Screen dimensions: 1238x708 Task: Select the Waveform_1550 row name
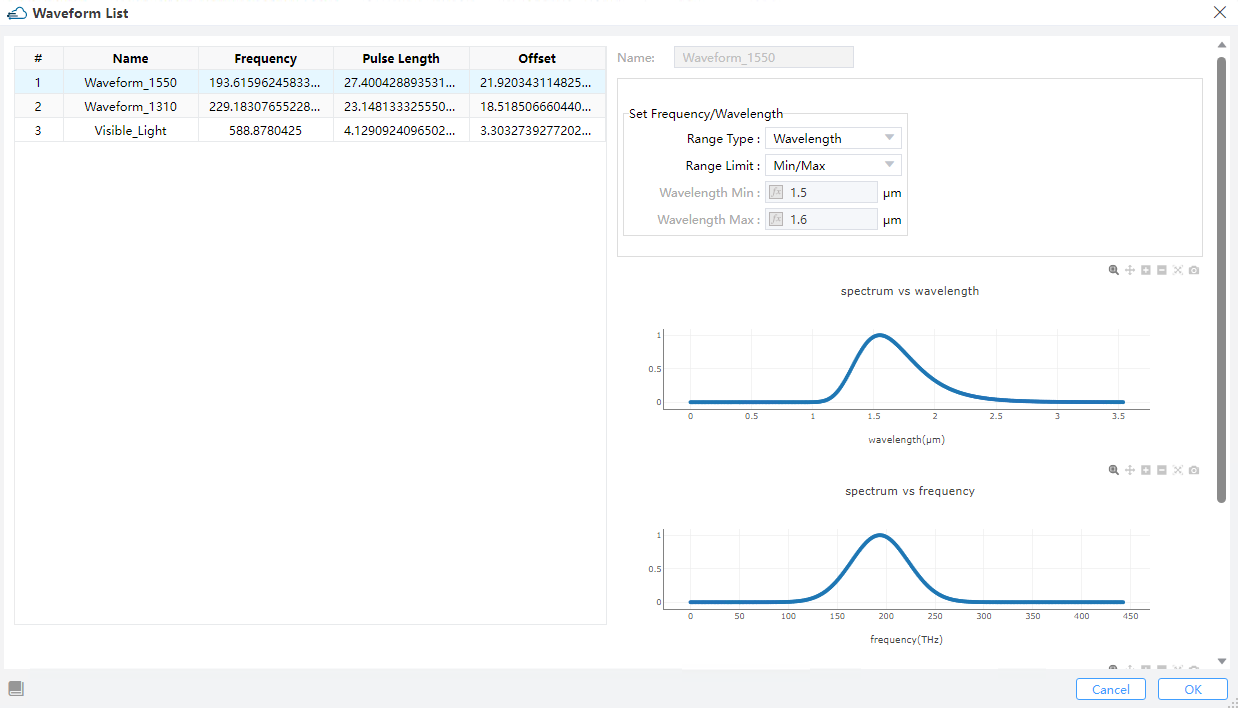point(131,82)
